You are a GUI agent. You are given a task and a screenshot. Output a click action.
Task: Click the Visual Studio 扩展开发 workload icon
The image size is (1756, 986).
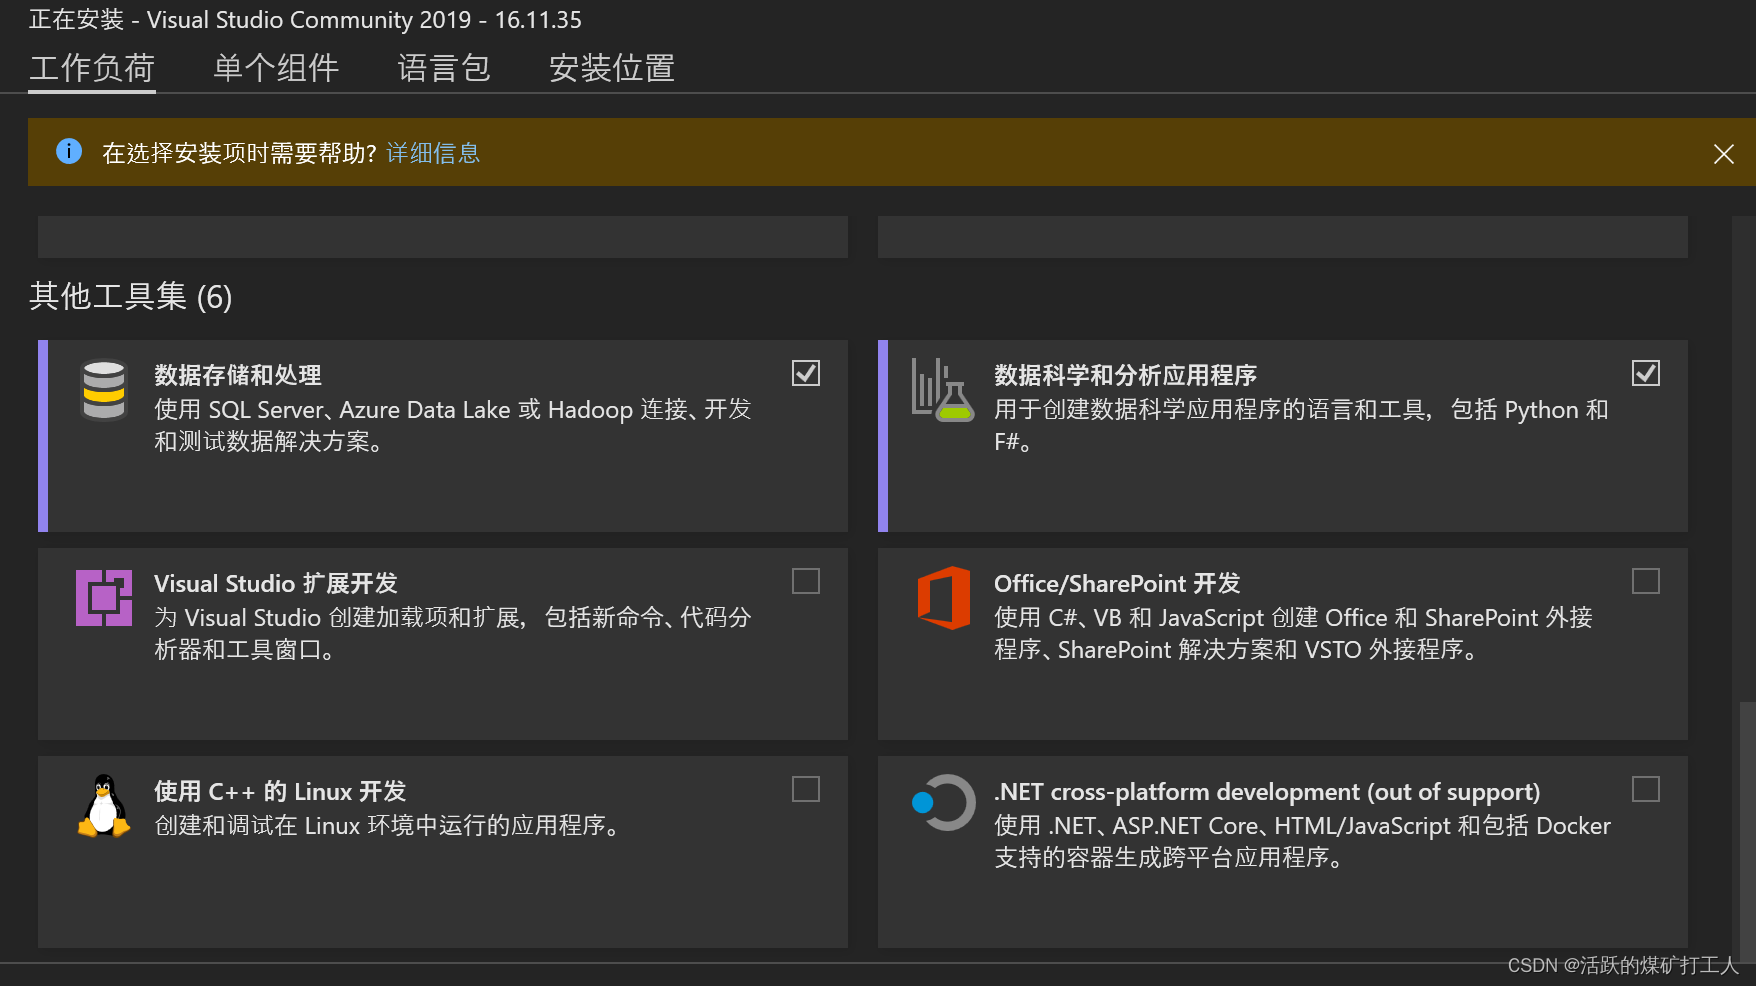pos(103,597)
